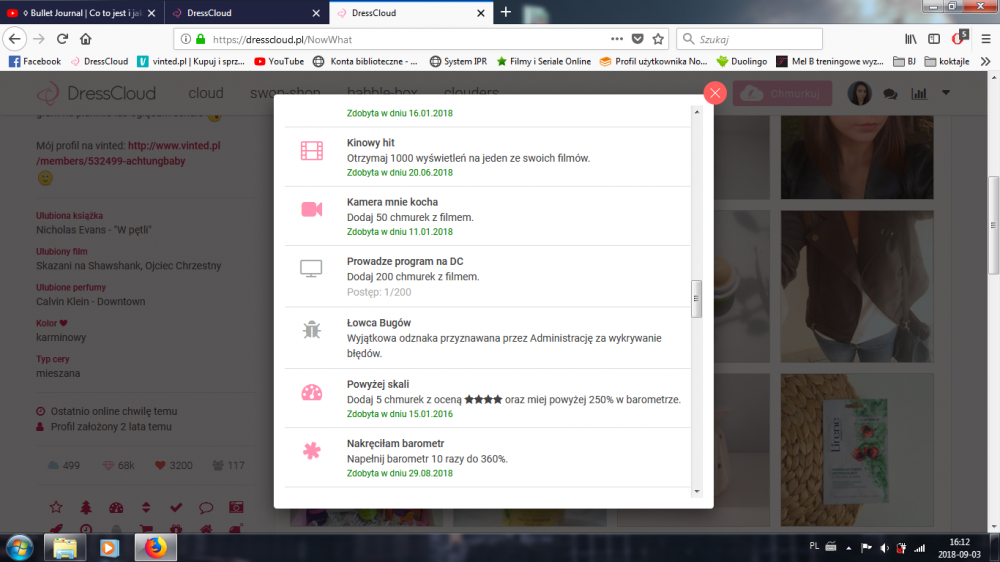The height and width of the screenshot is (562, 1000).
Task: Show more bookmarks via toolbar overflow chevron
Action: (x=985, y=61)
